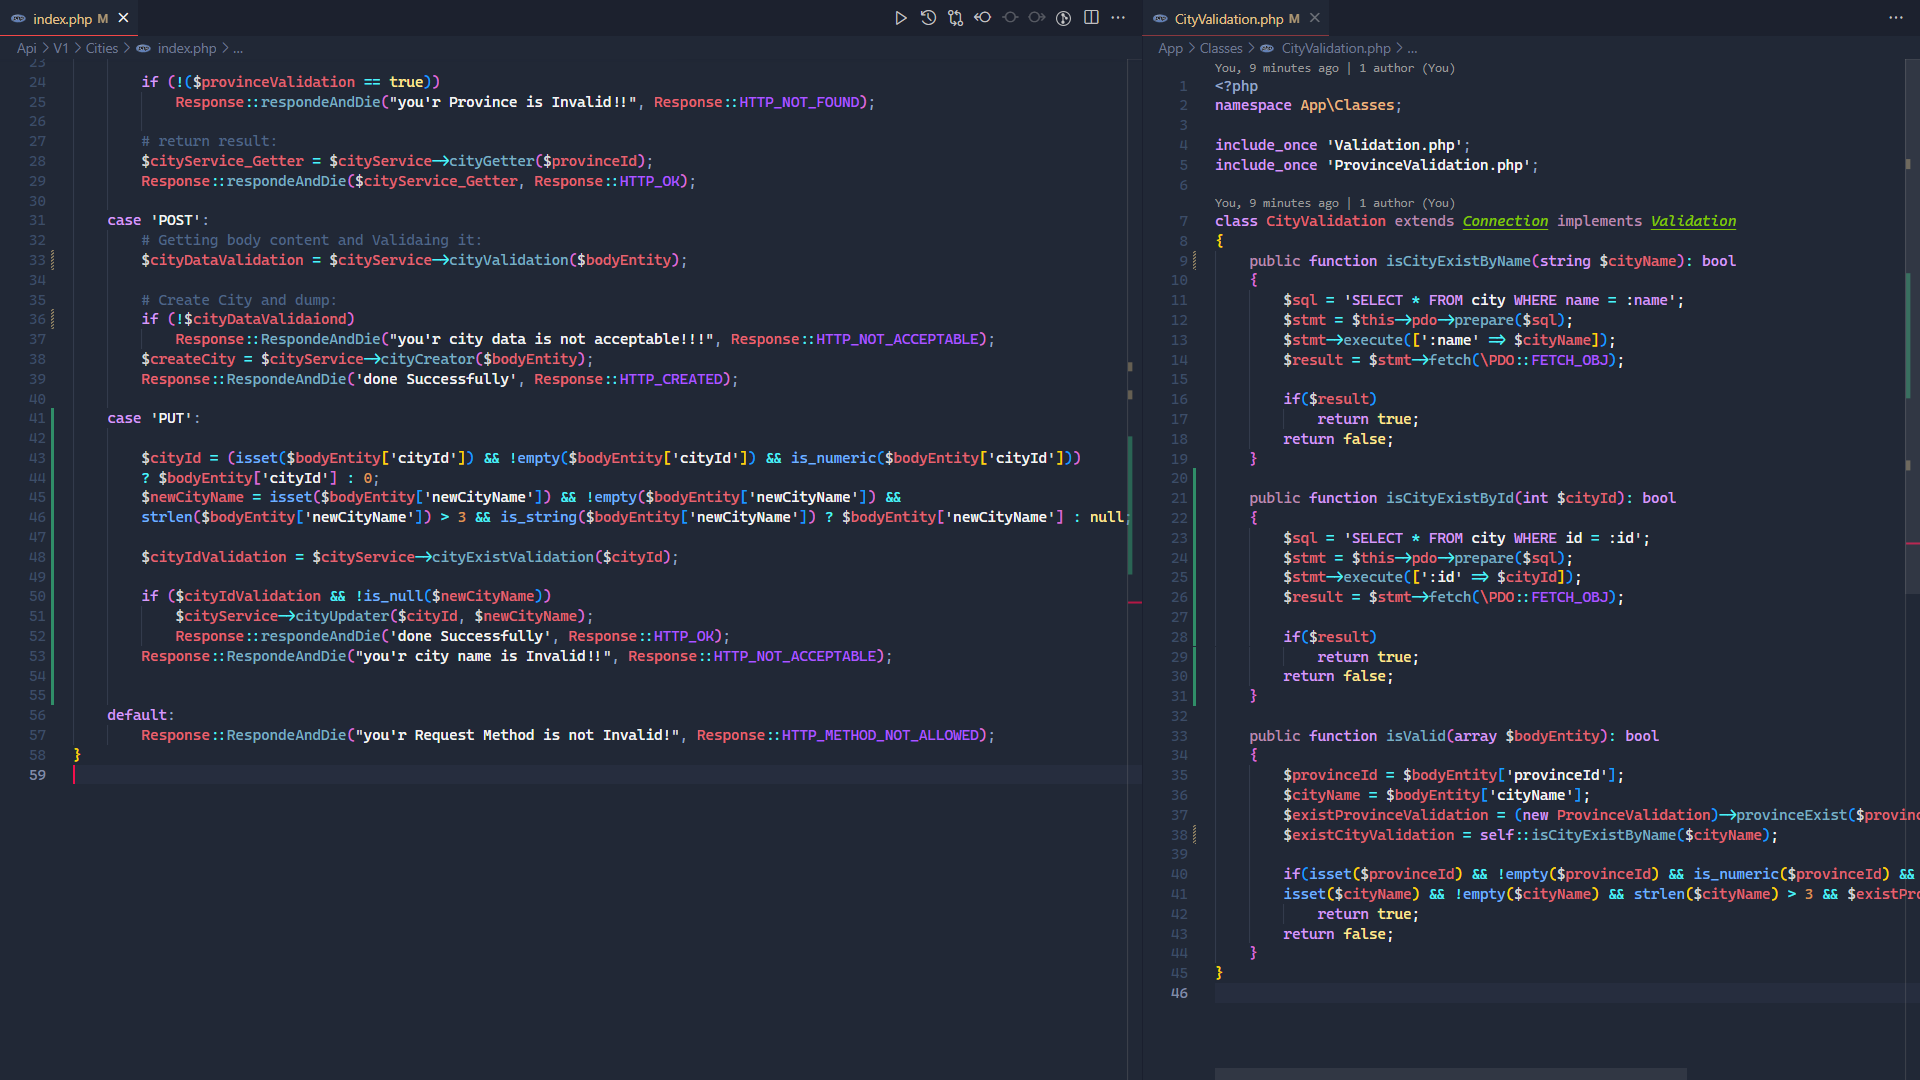
Task: Click isValid function name
Action: (x=1415, y=736)
